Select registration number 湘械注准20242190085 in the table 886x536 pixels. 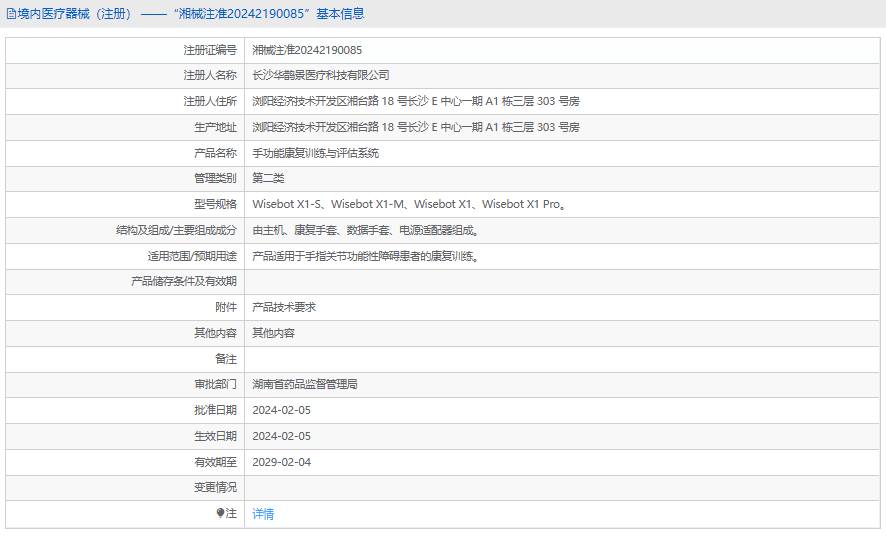[x=307, y=50]
